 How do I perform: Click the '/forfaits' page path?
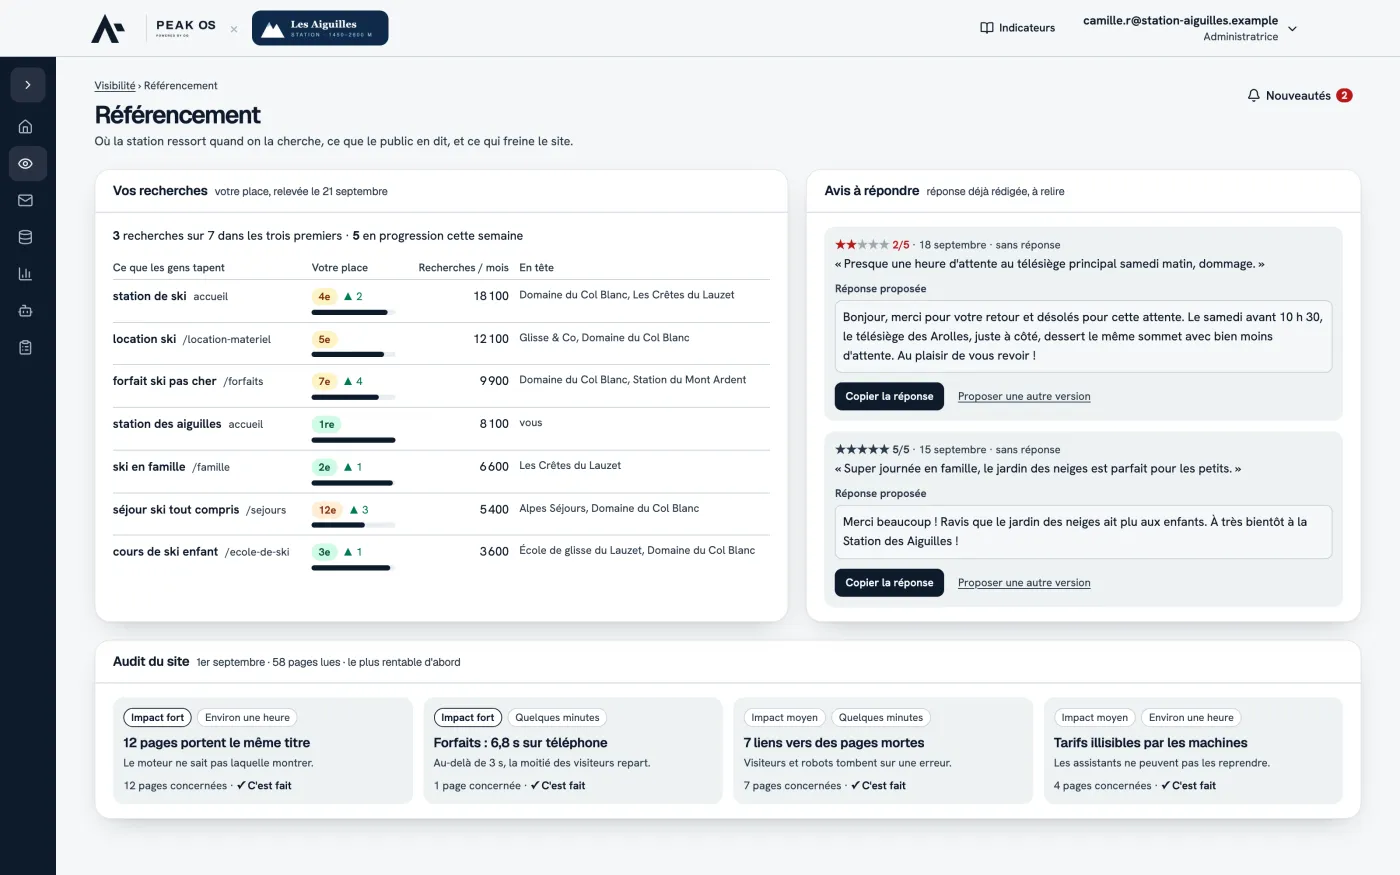click(243, 382)
